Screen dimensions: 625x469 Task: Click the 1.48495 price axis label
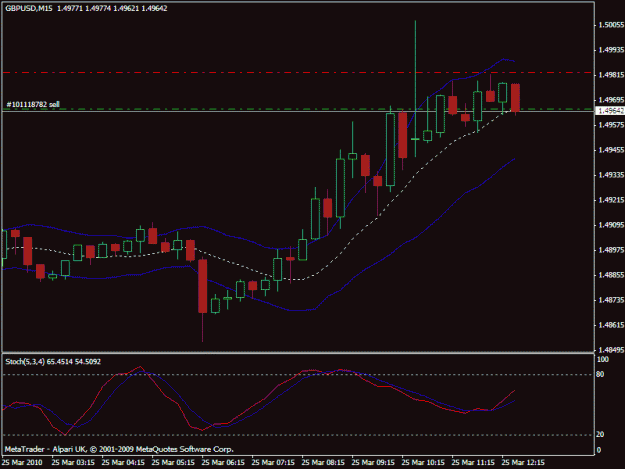pyautogui.click(x=611, y=350)
